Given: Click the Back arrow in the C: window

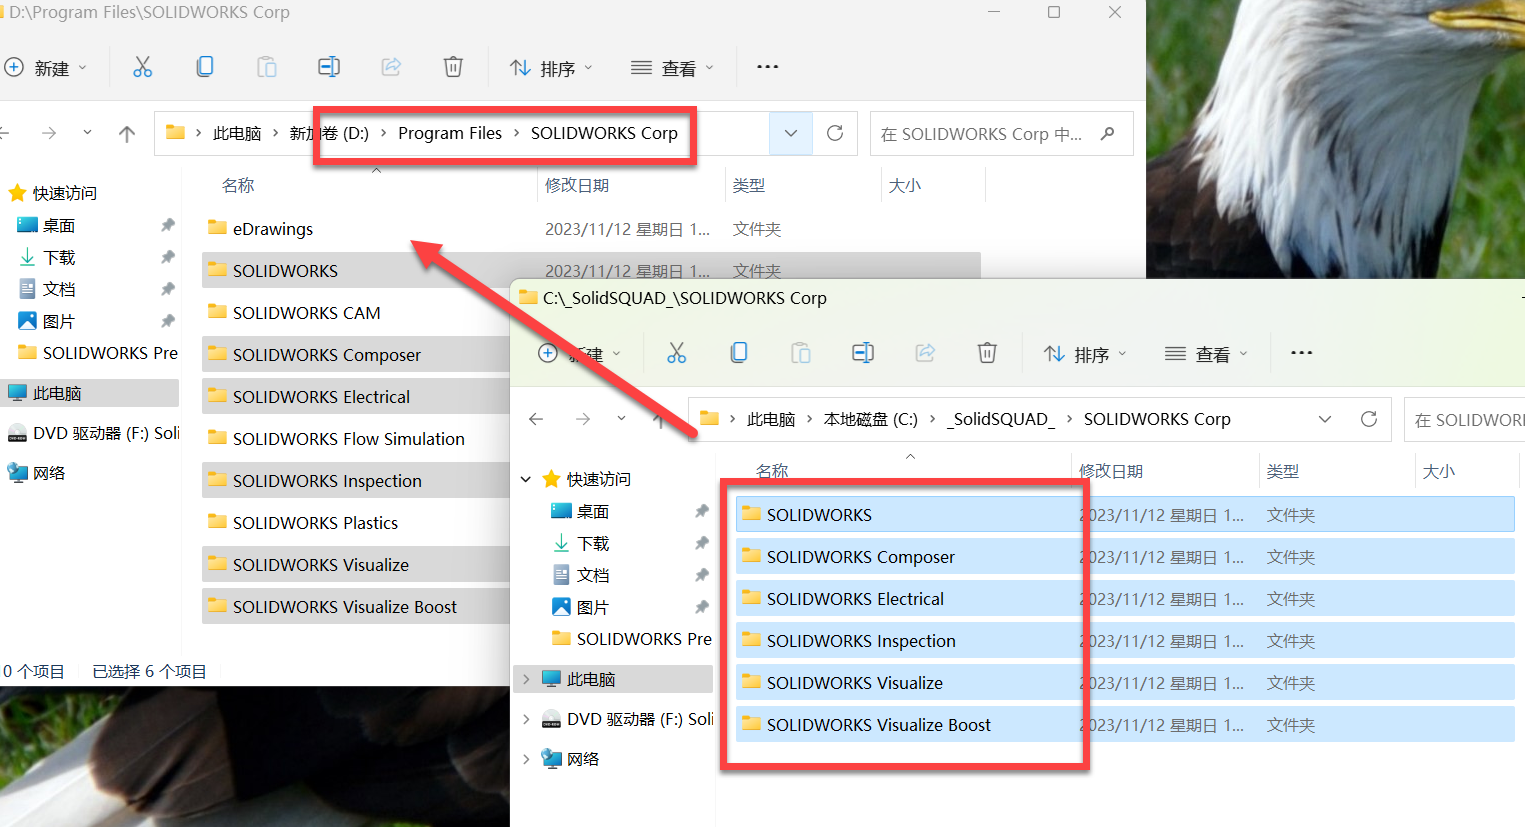Looking at the screenshot, I should coord(536,419).
